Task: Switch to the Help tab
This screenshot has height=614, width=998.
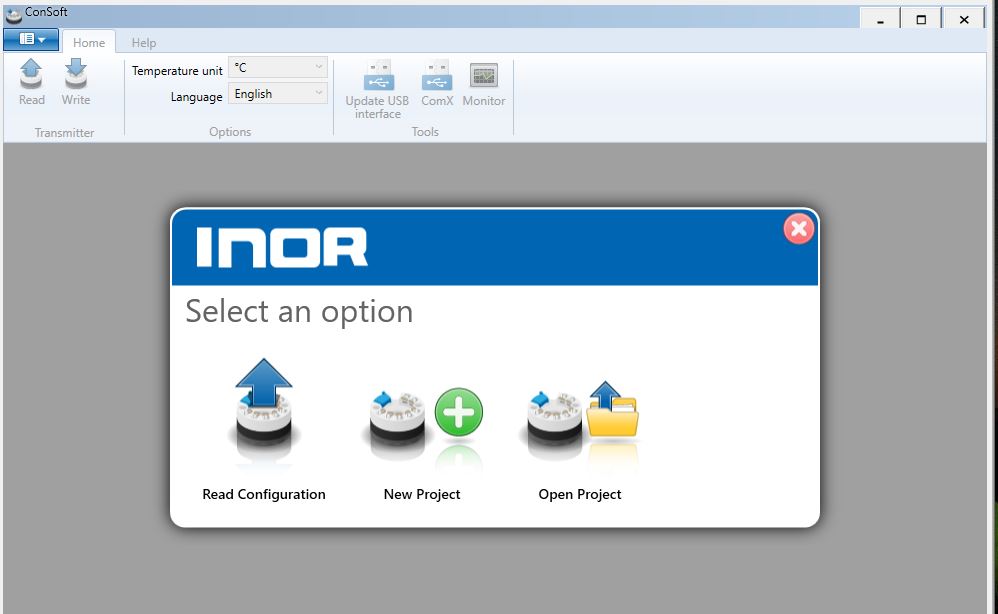Action: pyautogui.click(x=144, y=43)
